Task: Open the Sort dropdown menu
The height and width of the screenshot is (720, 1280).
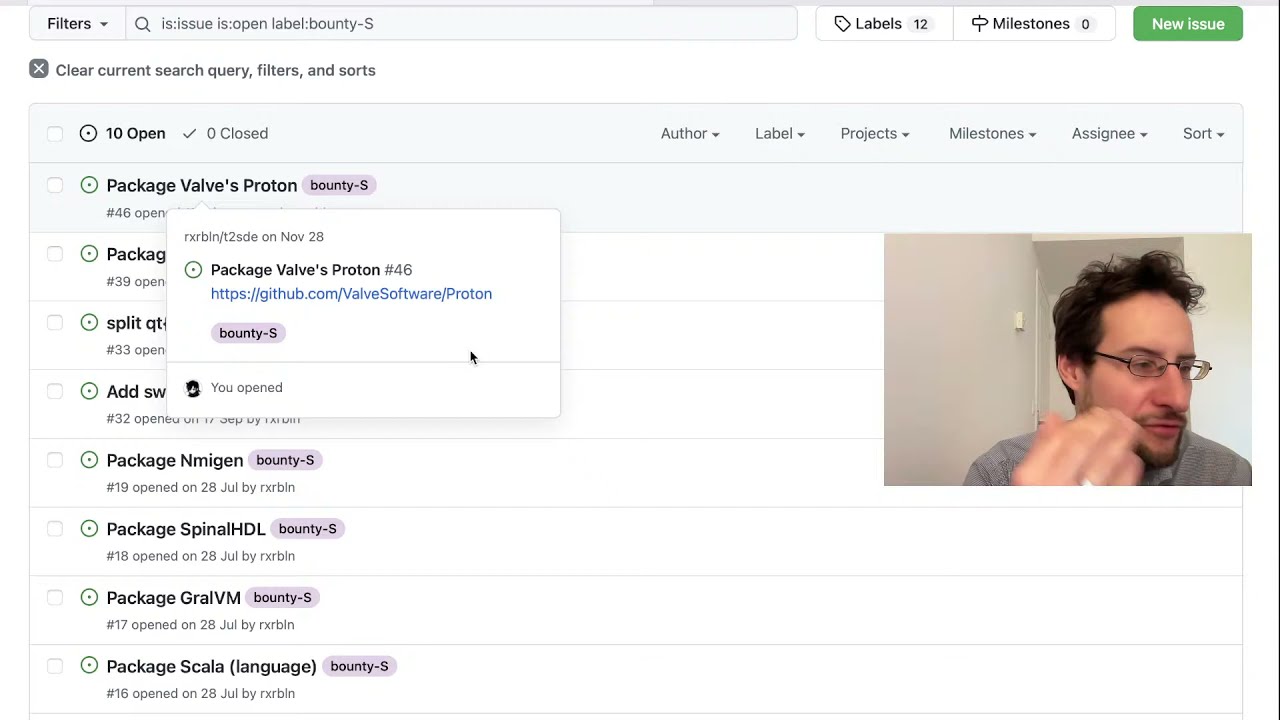Action: pyautogui.click(x=1203, y=134)
